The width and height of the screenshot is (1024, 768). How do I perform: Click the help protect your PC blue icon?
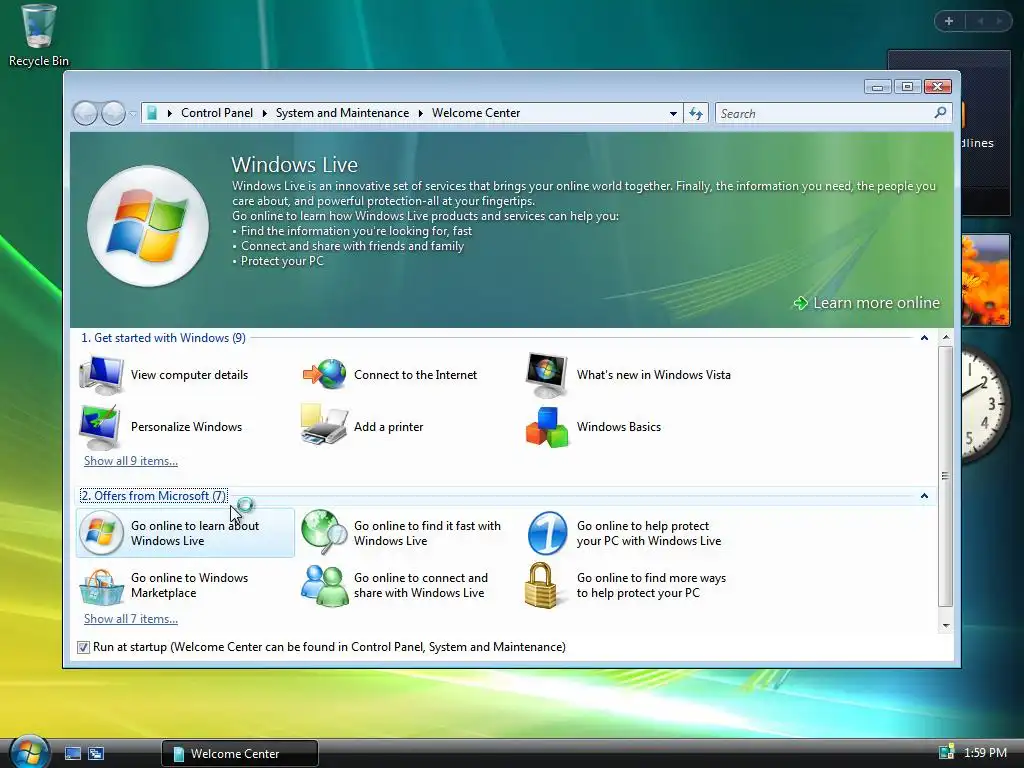(547, 533)
